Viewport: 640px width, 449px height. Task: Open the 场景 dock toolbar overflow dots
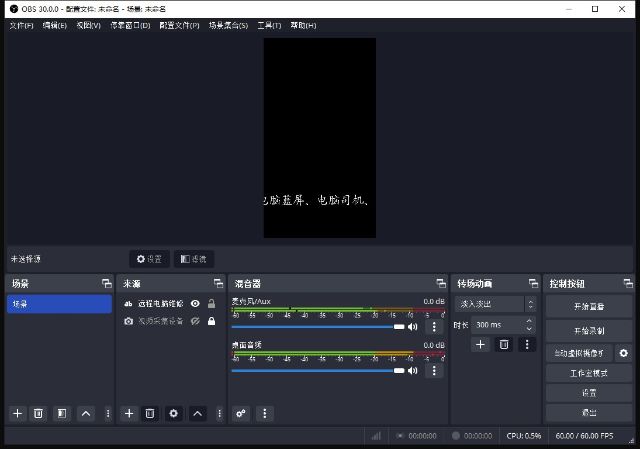[x=108, y=413]
